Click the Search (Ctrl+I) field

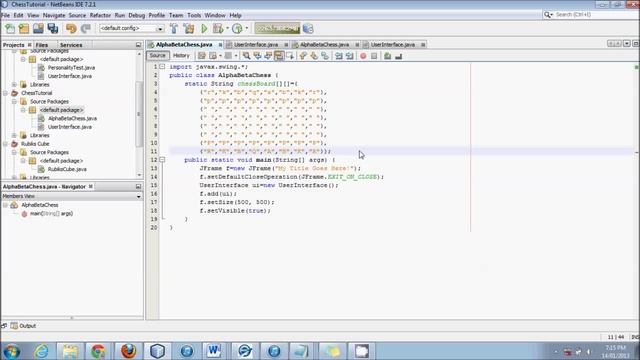pyautogui.click(x=590, y=15)
